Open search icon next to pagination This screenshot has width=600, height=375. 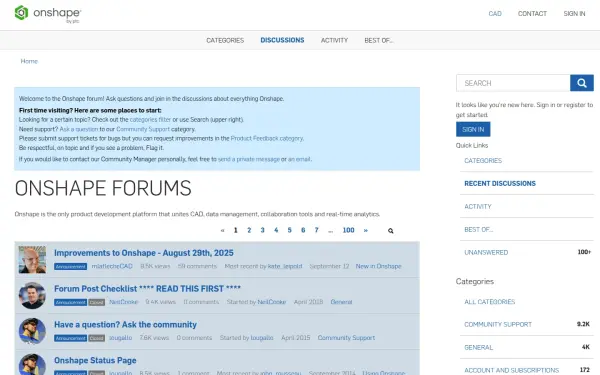[390, 231]
